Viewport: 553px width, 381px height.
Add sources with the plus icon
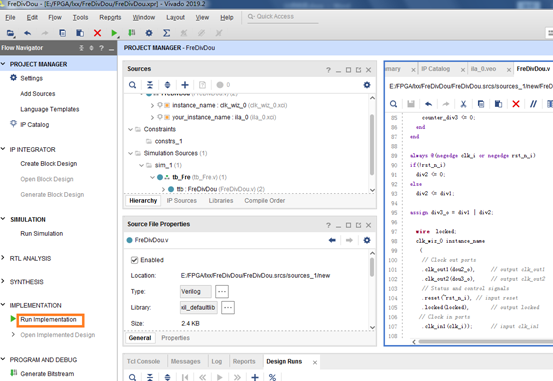pyautogui.click(x=185, y=85)
